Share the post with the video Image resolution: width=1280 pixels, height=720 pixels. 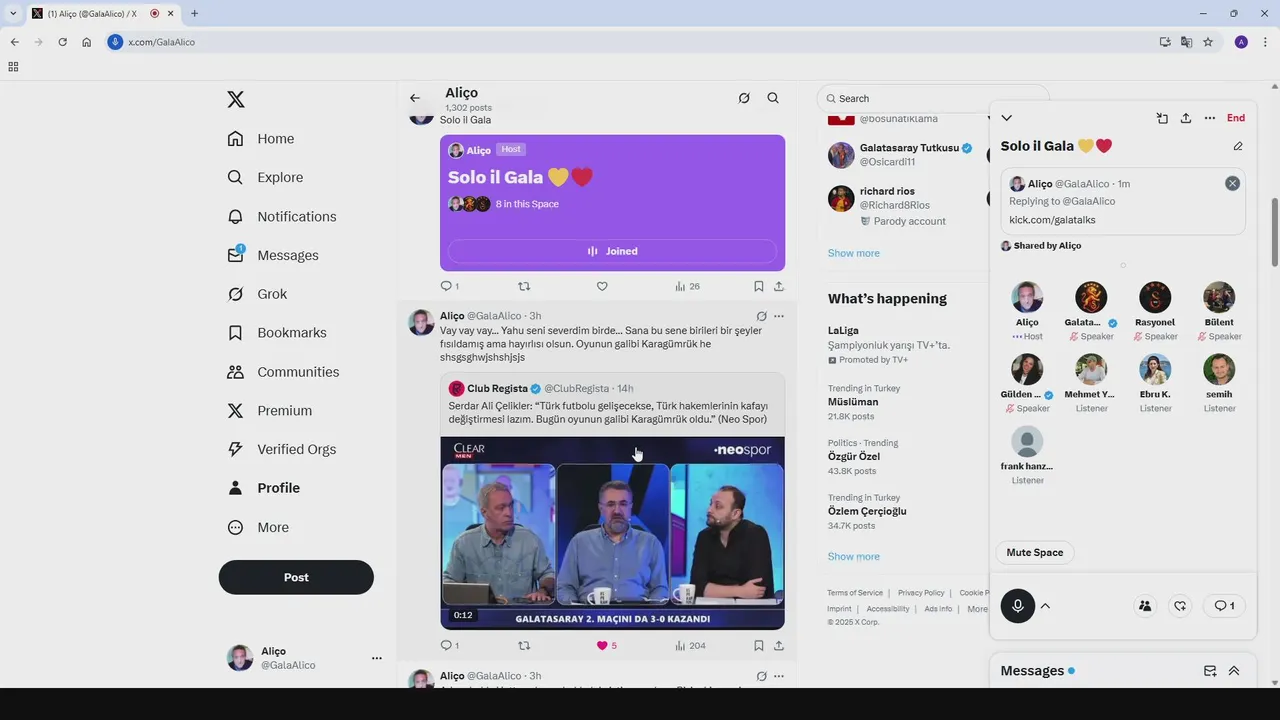[x=779, y=645]
